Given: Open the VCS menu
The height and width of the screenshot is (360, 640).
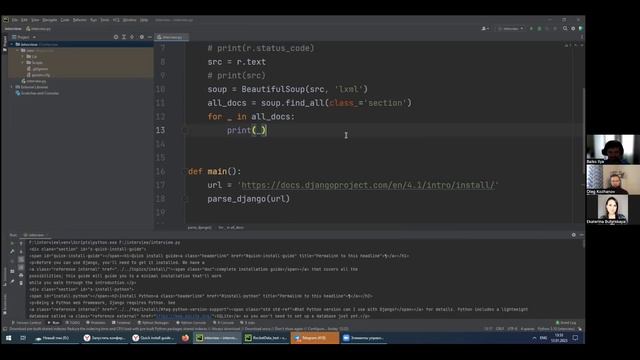Looking at the screenshot, I should (x=116, y=20).
